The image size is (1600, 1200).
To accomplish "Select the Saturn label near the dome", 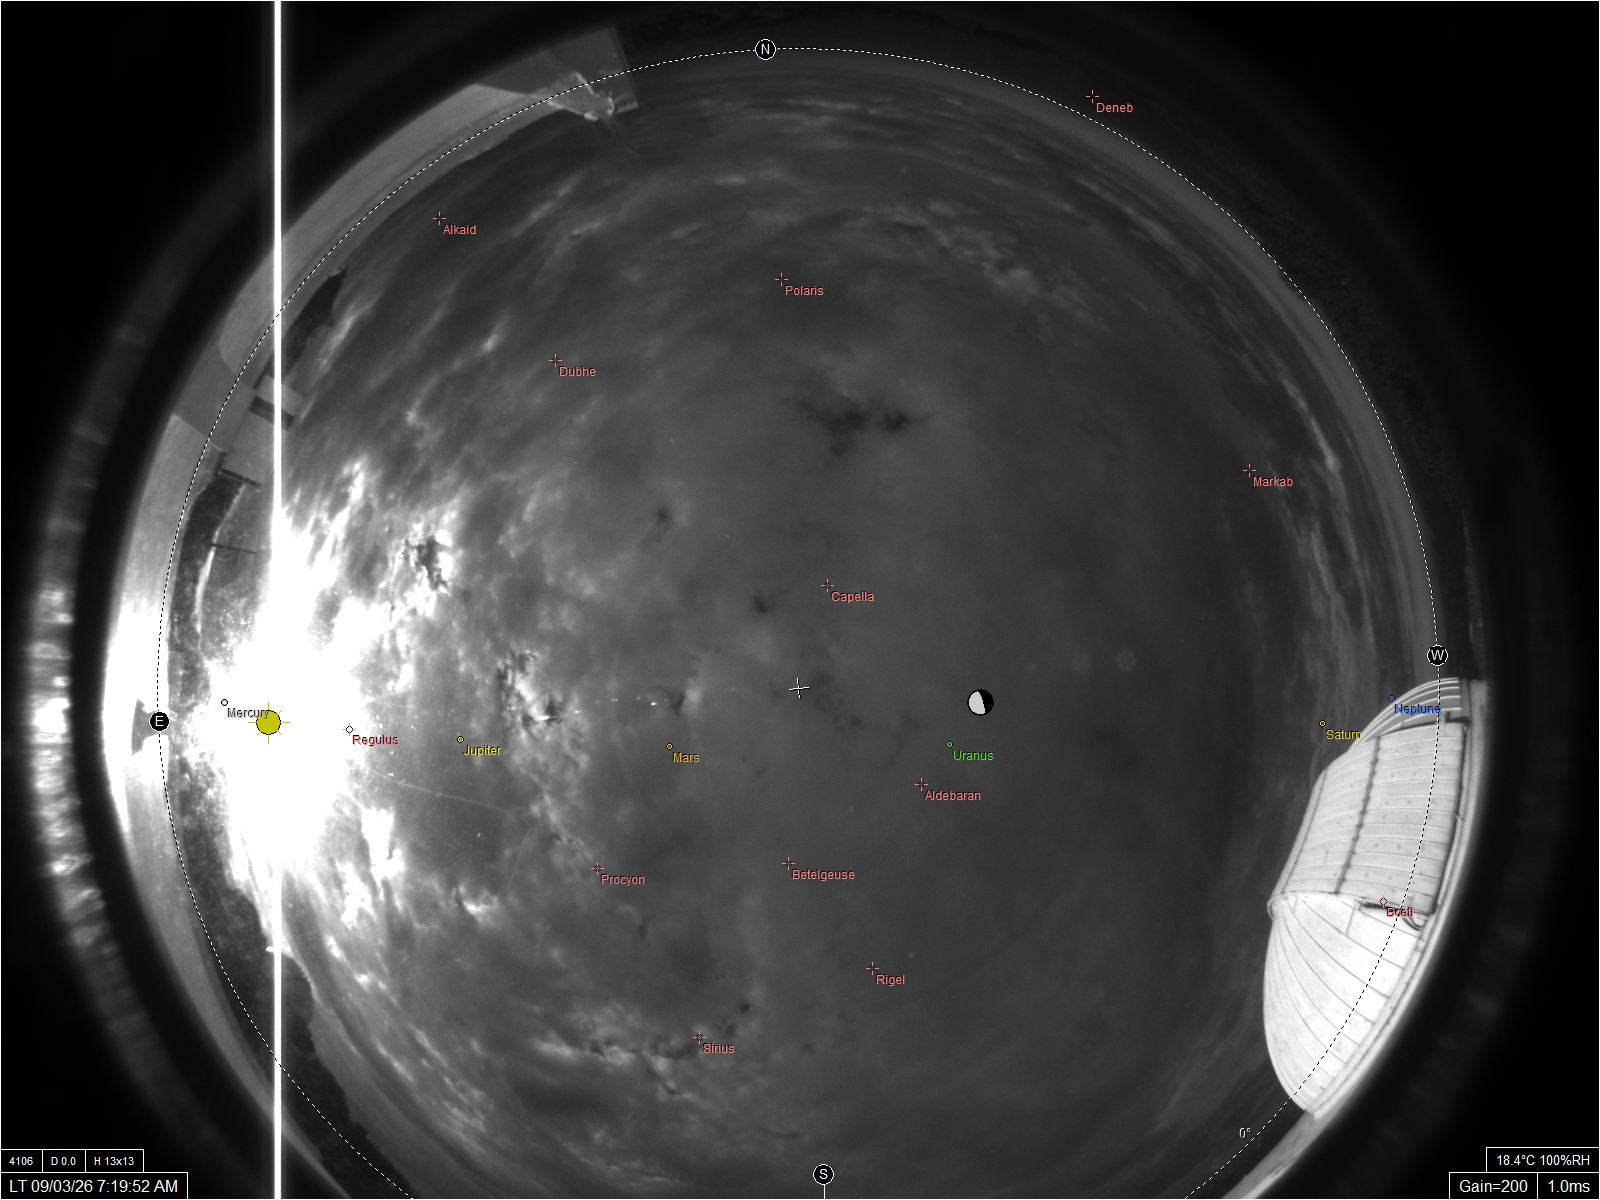I will click(1343, 735).
